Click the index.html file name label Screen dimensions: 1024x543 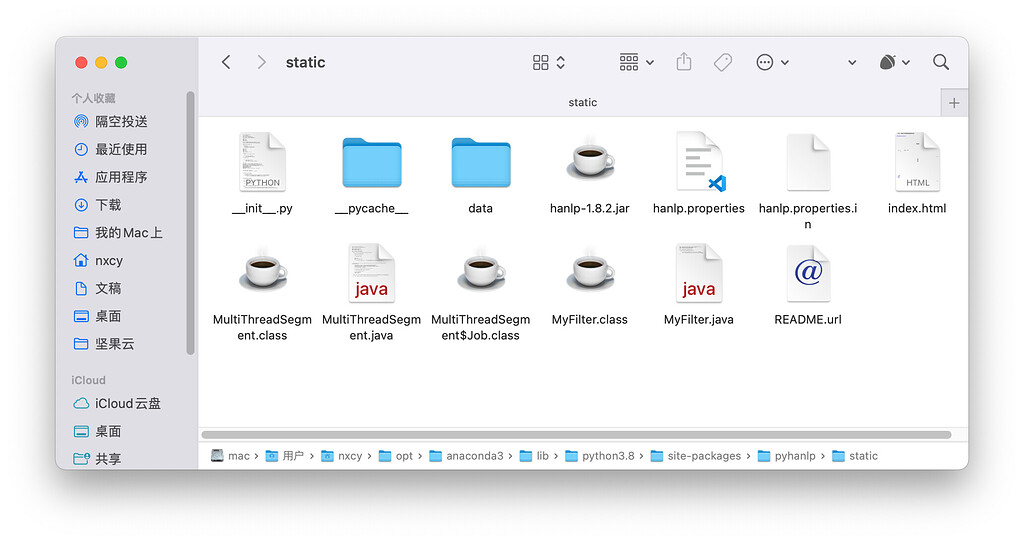(x=917, y=208)
